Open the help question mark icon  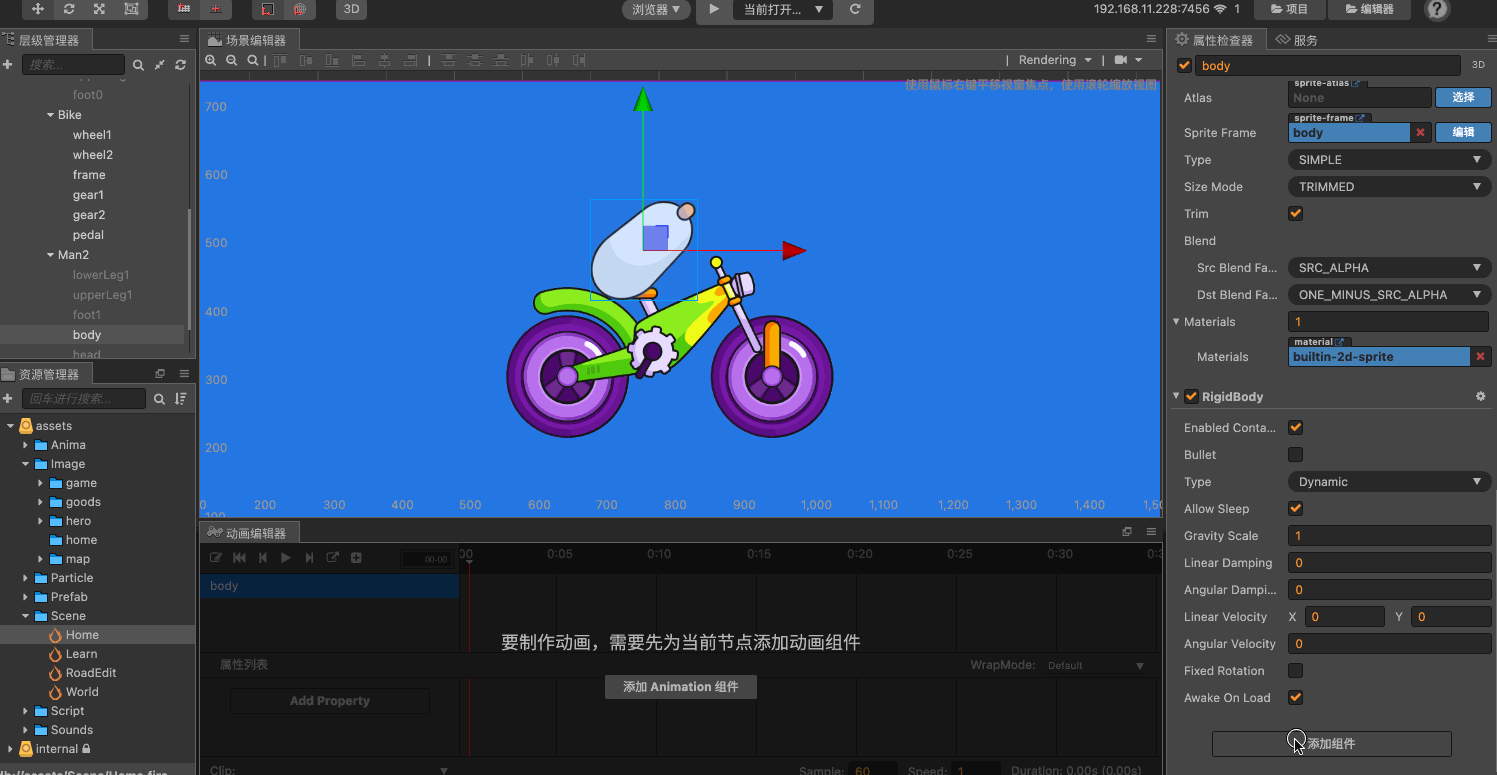pos(1437,9)
